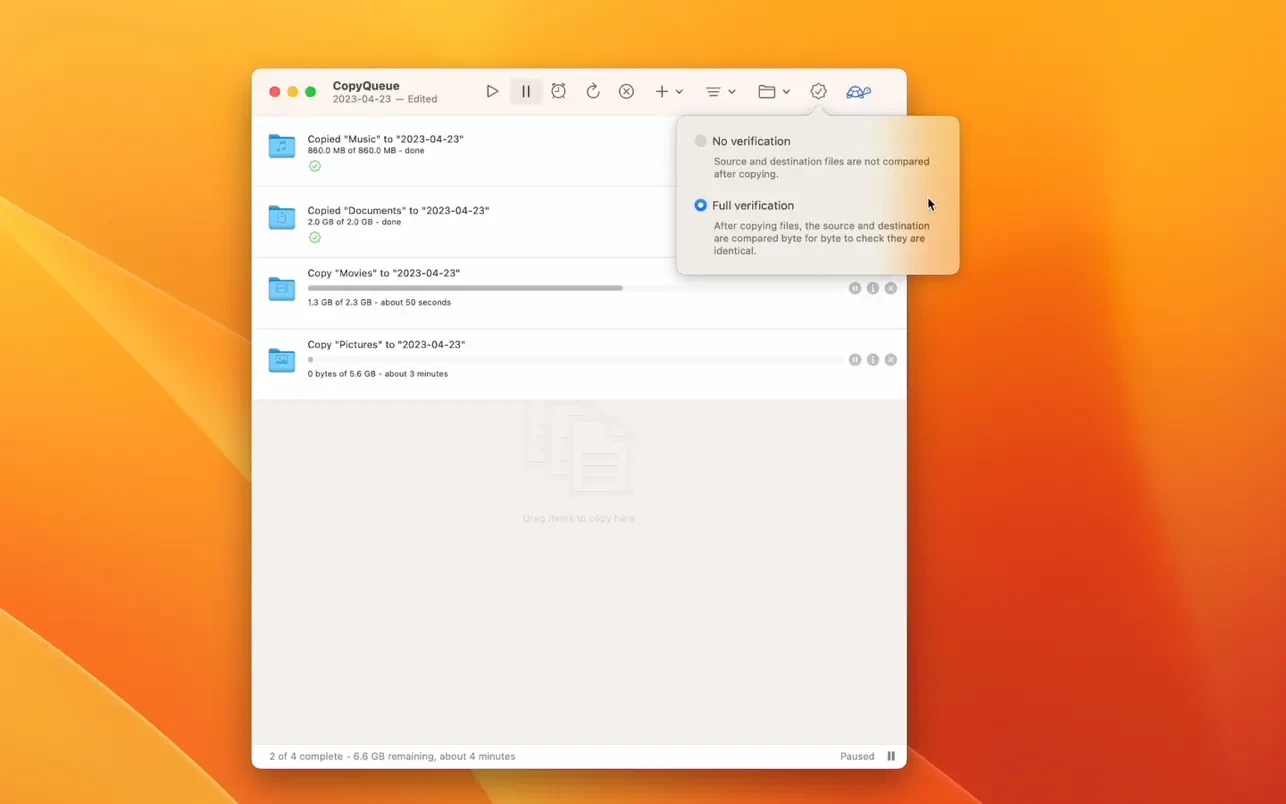Toggle the turtle slow mode icon
This screenshot has width=1286, height=804.
858,91
